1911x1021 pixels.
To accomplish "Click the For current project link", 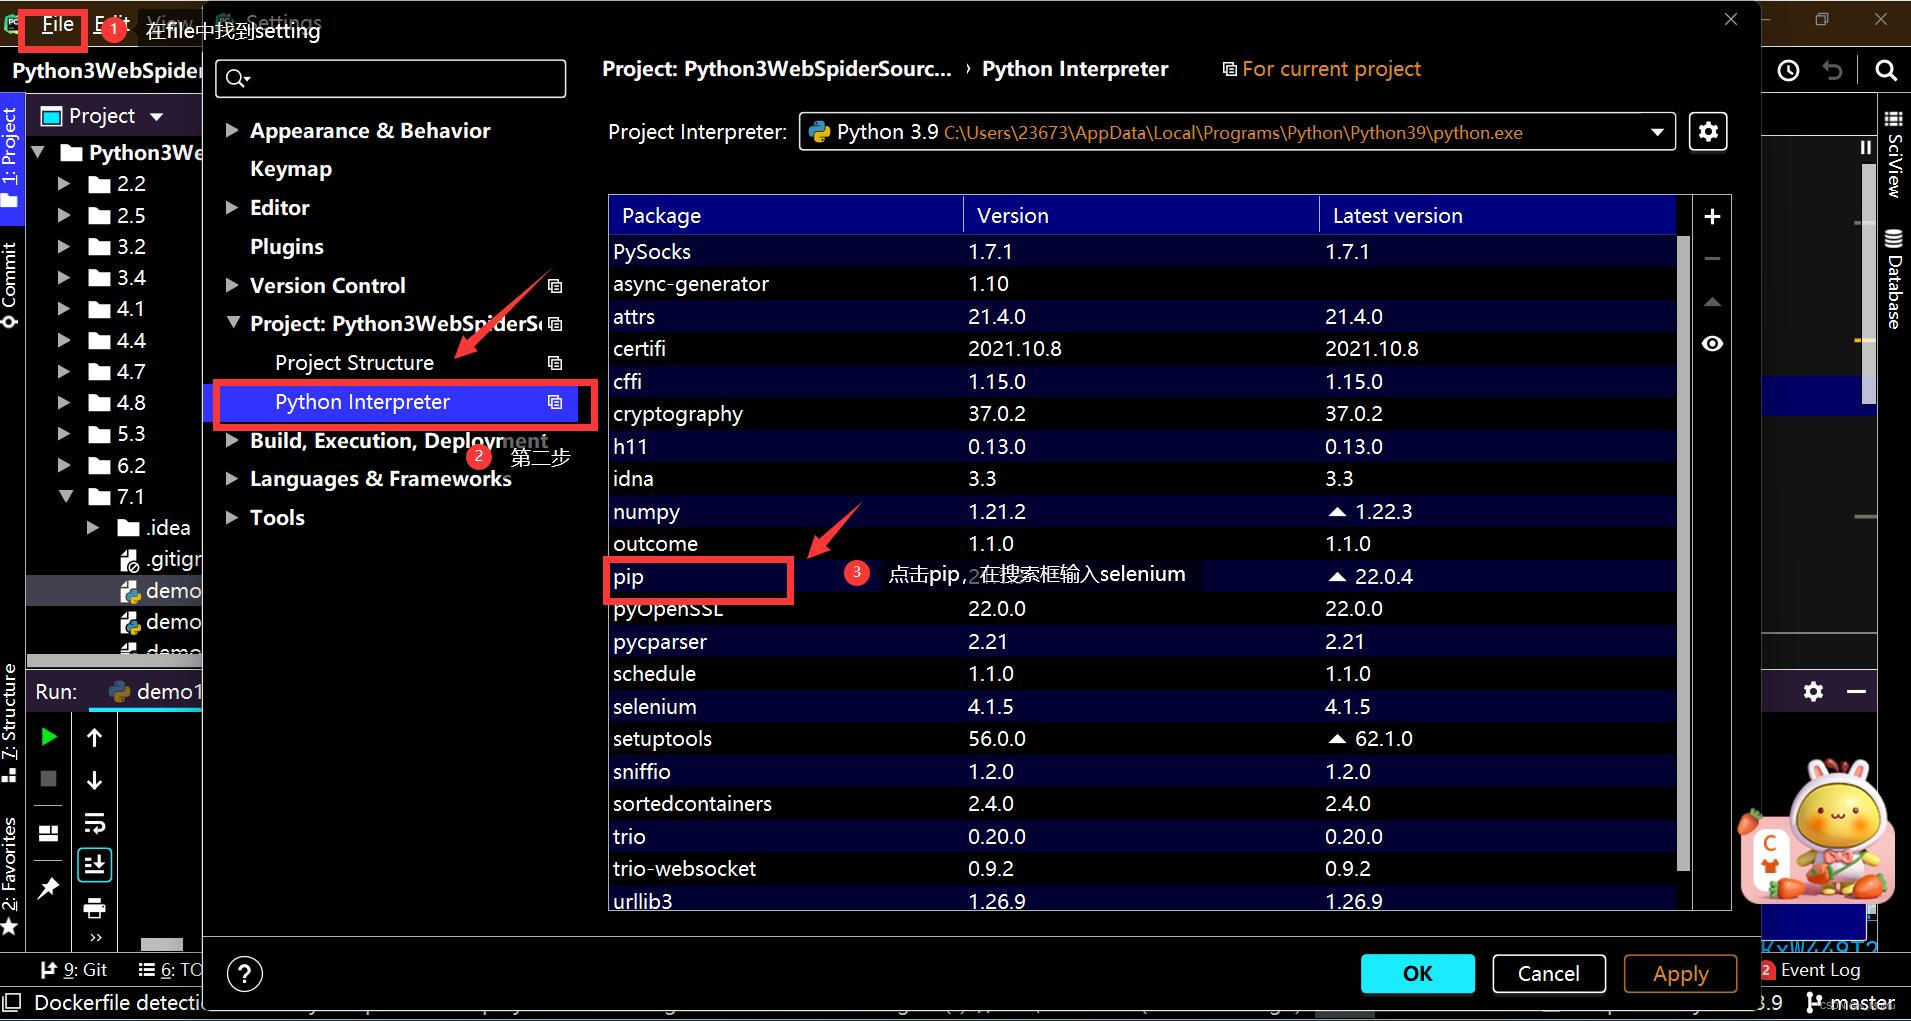I will pos(1321,69).
